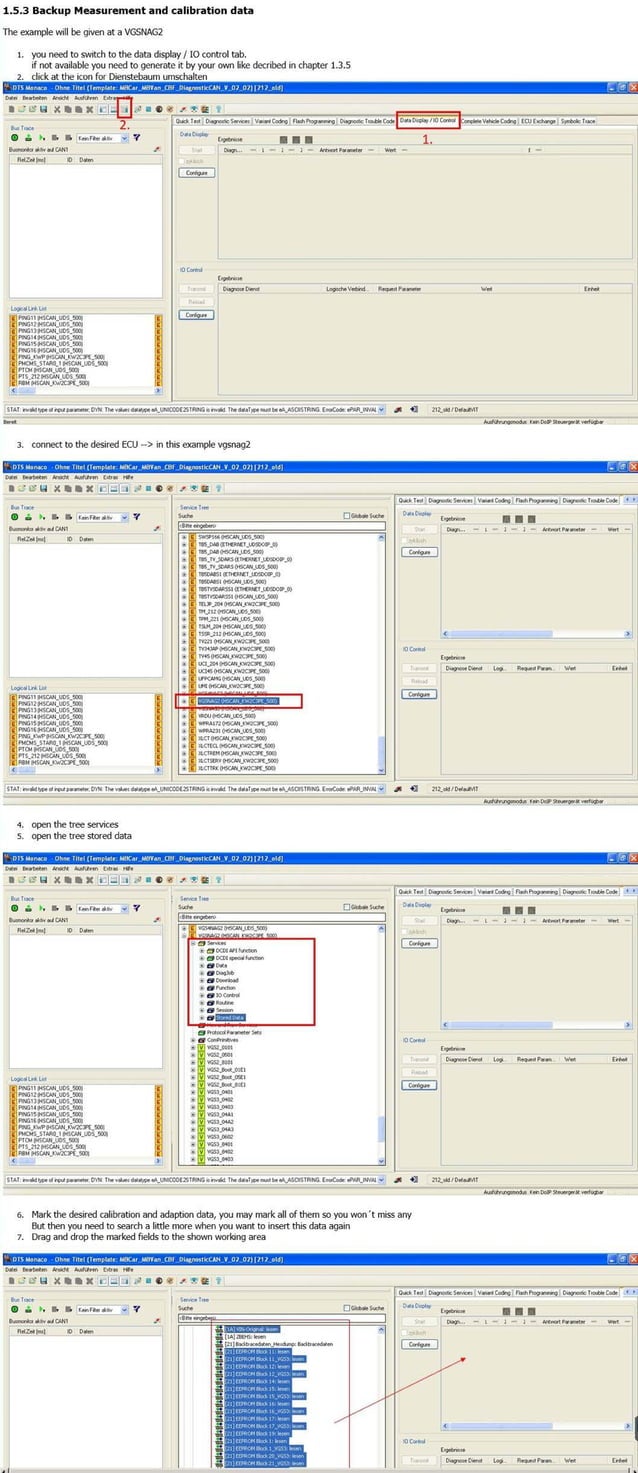
Task: Expand the XLCT node in step 3 screenshot
Action: pos(184,737)
